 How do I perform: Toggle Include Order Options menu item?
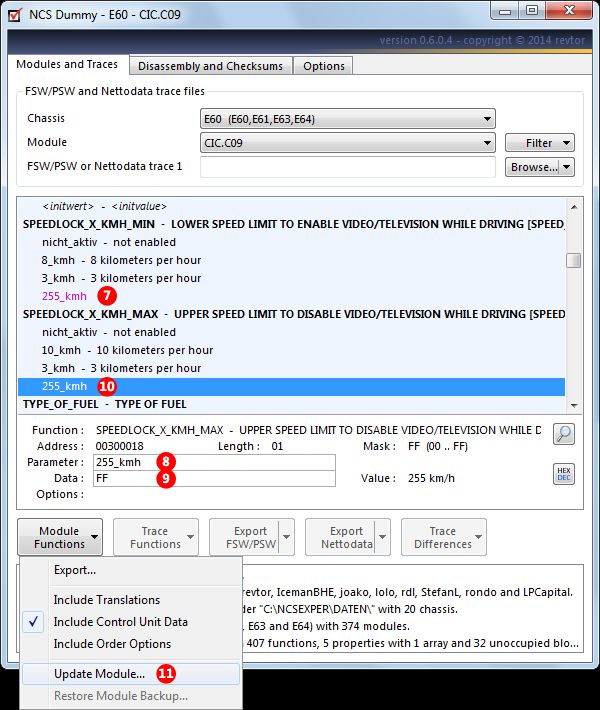(x=131, y=644)
